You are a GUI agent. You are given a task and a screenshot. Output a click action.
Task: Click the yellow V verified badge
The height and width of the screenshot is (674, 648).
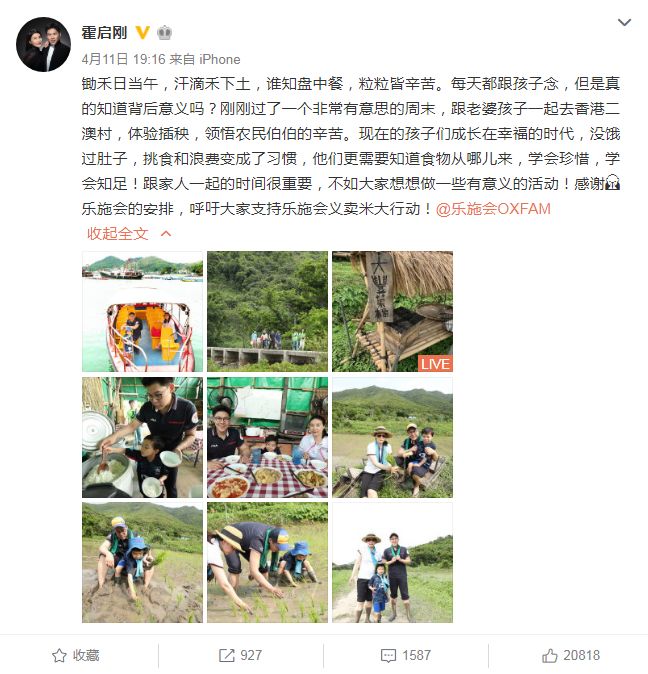coord(142,33)
